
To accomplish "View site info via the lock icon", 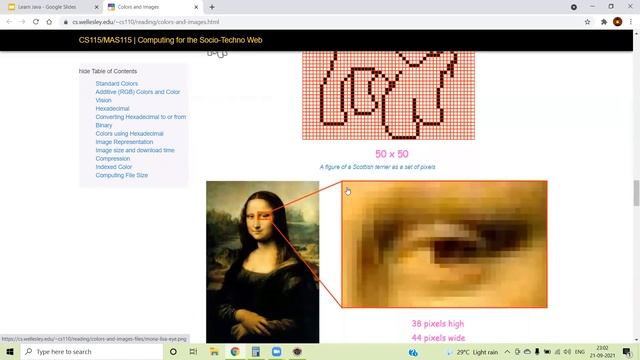I will [x=65, y=22].
